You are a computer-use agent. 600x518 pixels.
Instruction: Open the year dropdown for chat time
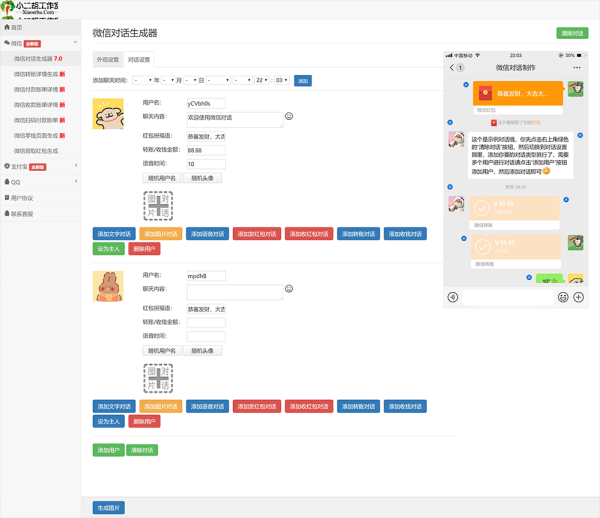tap(143, 80)
